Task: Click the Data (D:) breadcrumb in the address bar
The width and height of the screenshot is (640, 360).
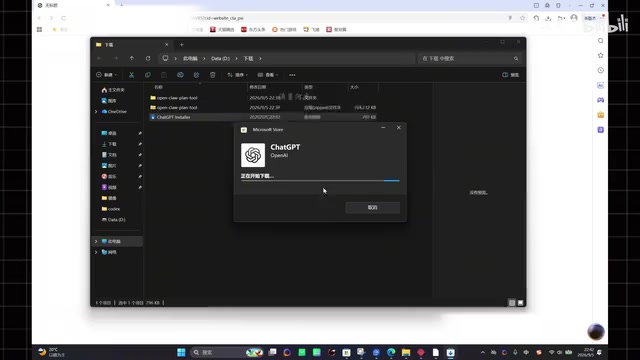Action: point(220,58)
